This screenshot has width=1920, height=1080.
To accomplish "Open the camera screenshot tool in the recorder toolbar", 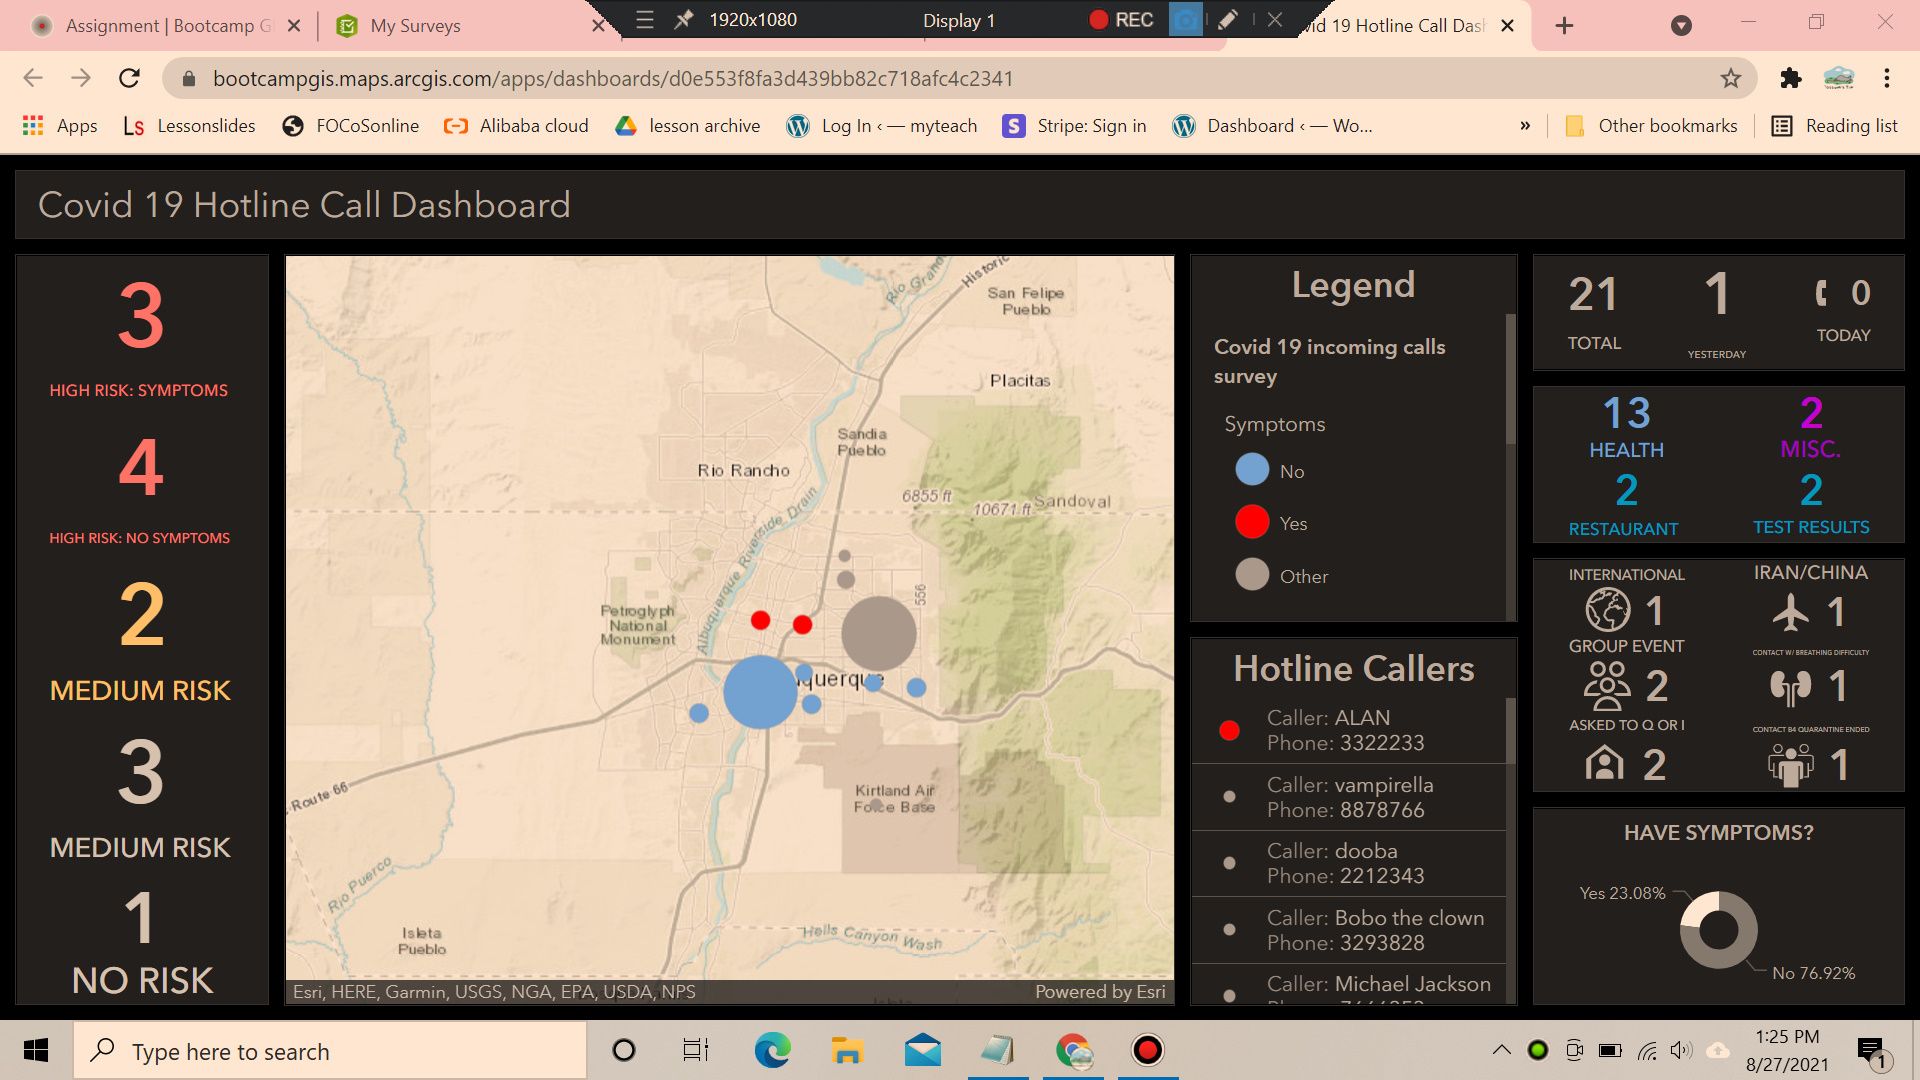I will point(1186,19).
